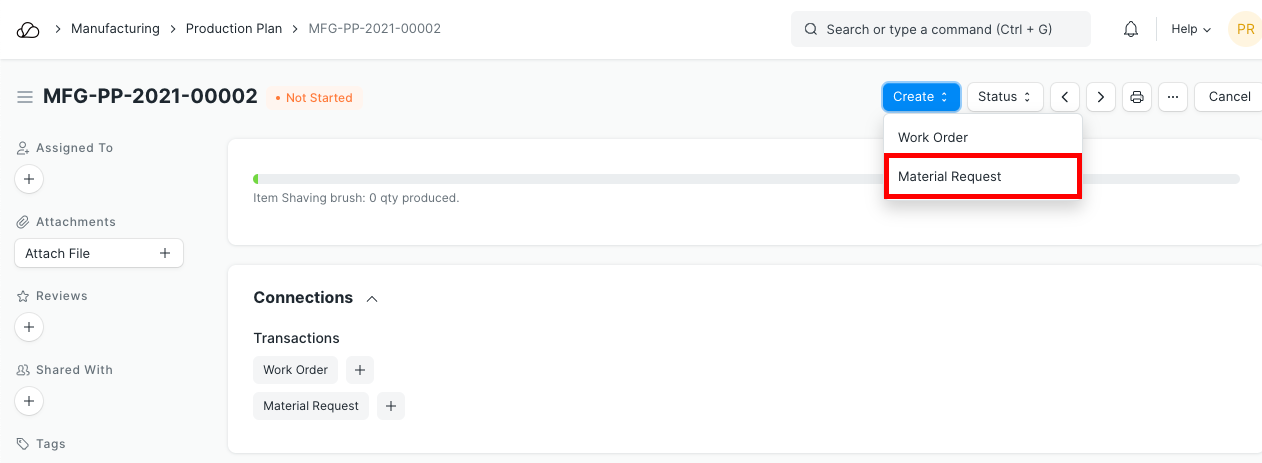Add an assignee under Assigned To
The image size is (1262, 463).
pos(29,180)
